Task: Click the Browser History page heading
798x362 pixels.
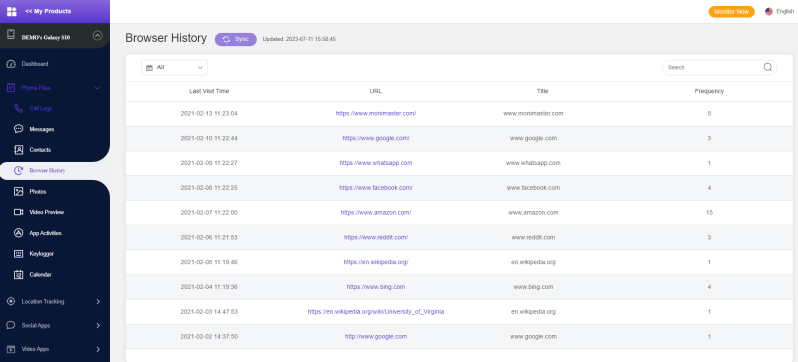Action: click(166, 38)
